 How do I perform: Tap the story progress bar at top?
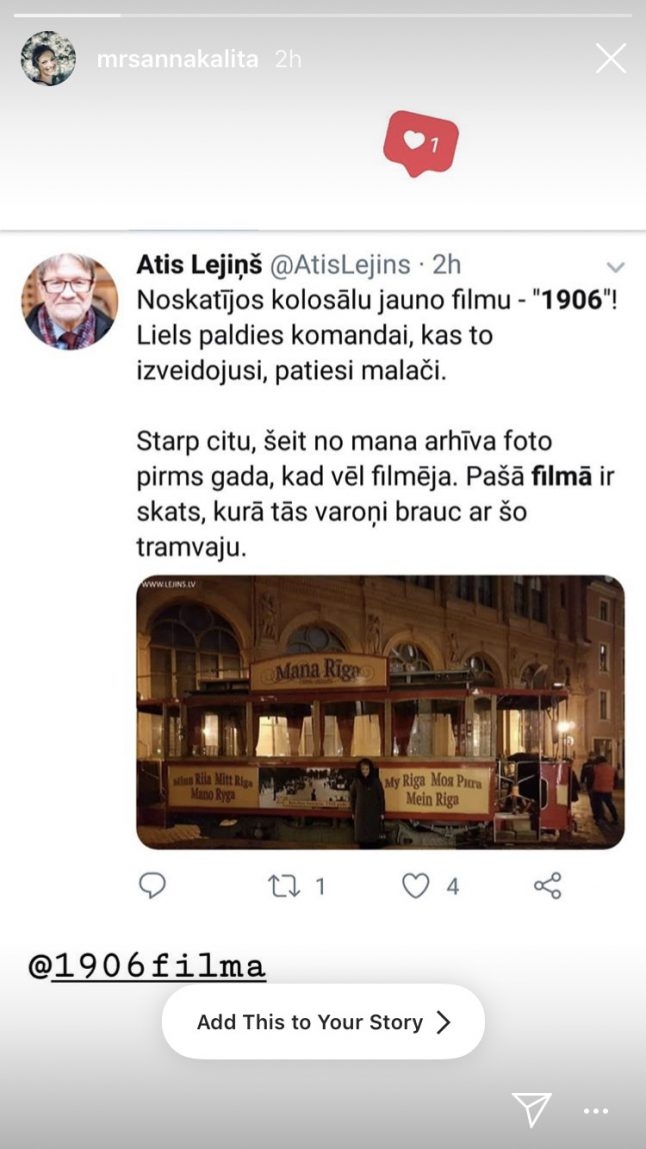[x=323, y=15]
